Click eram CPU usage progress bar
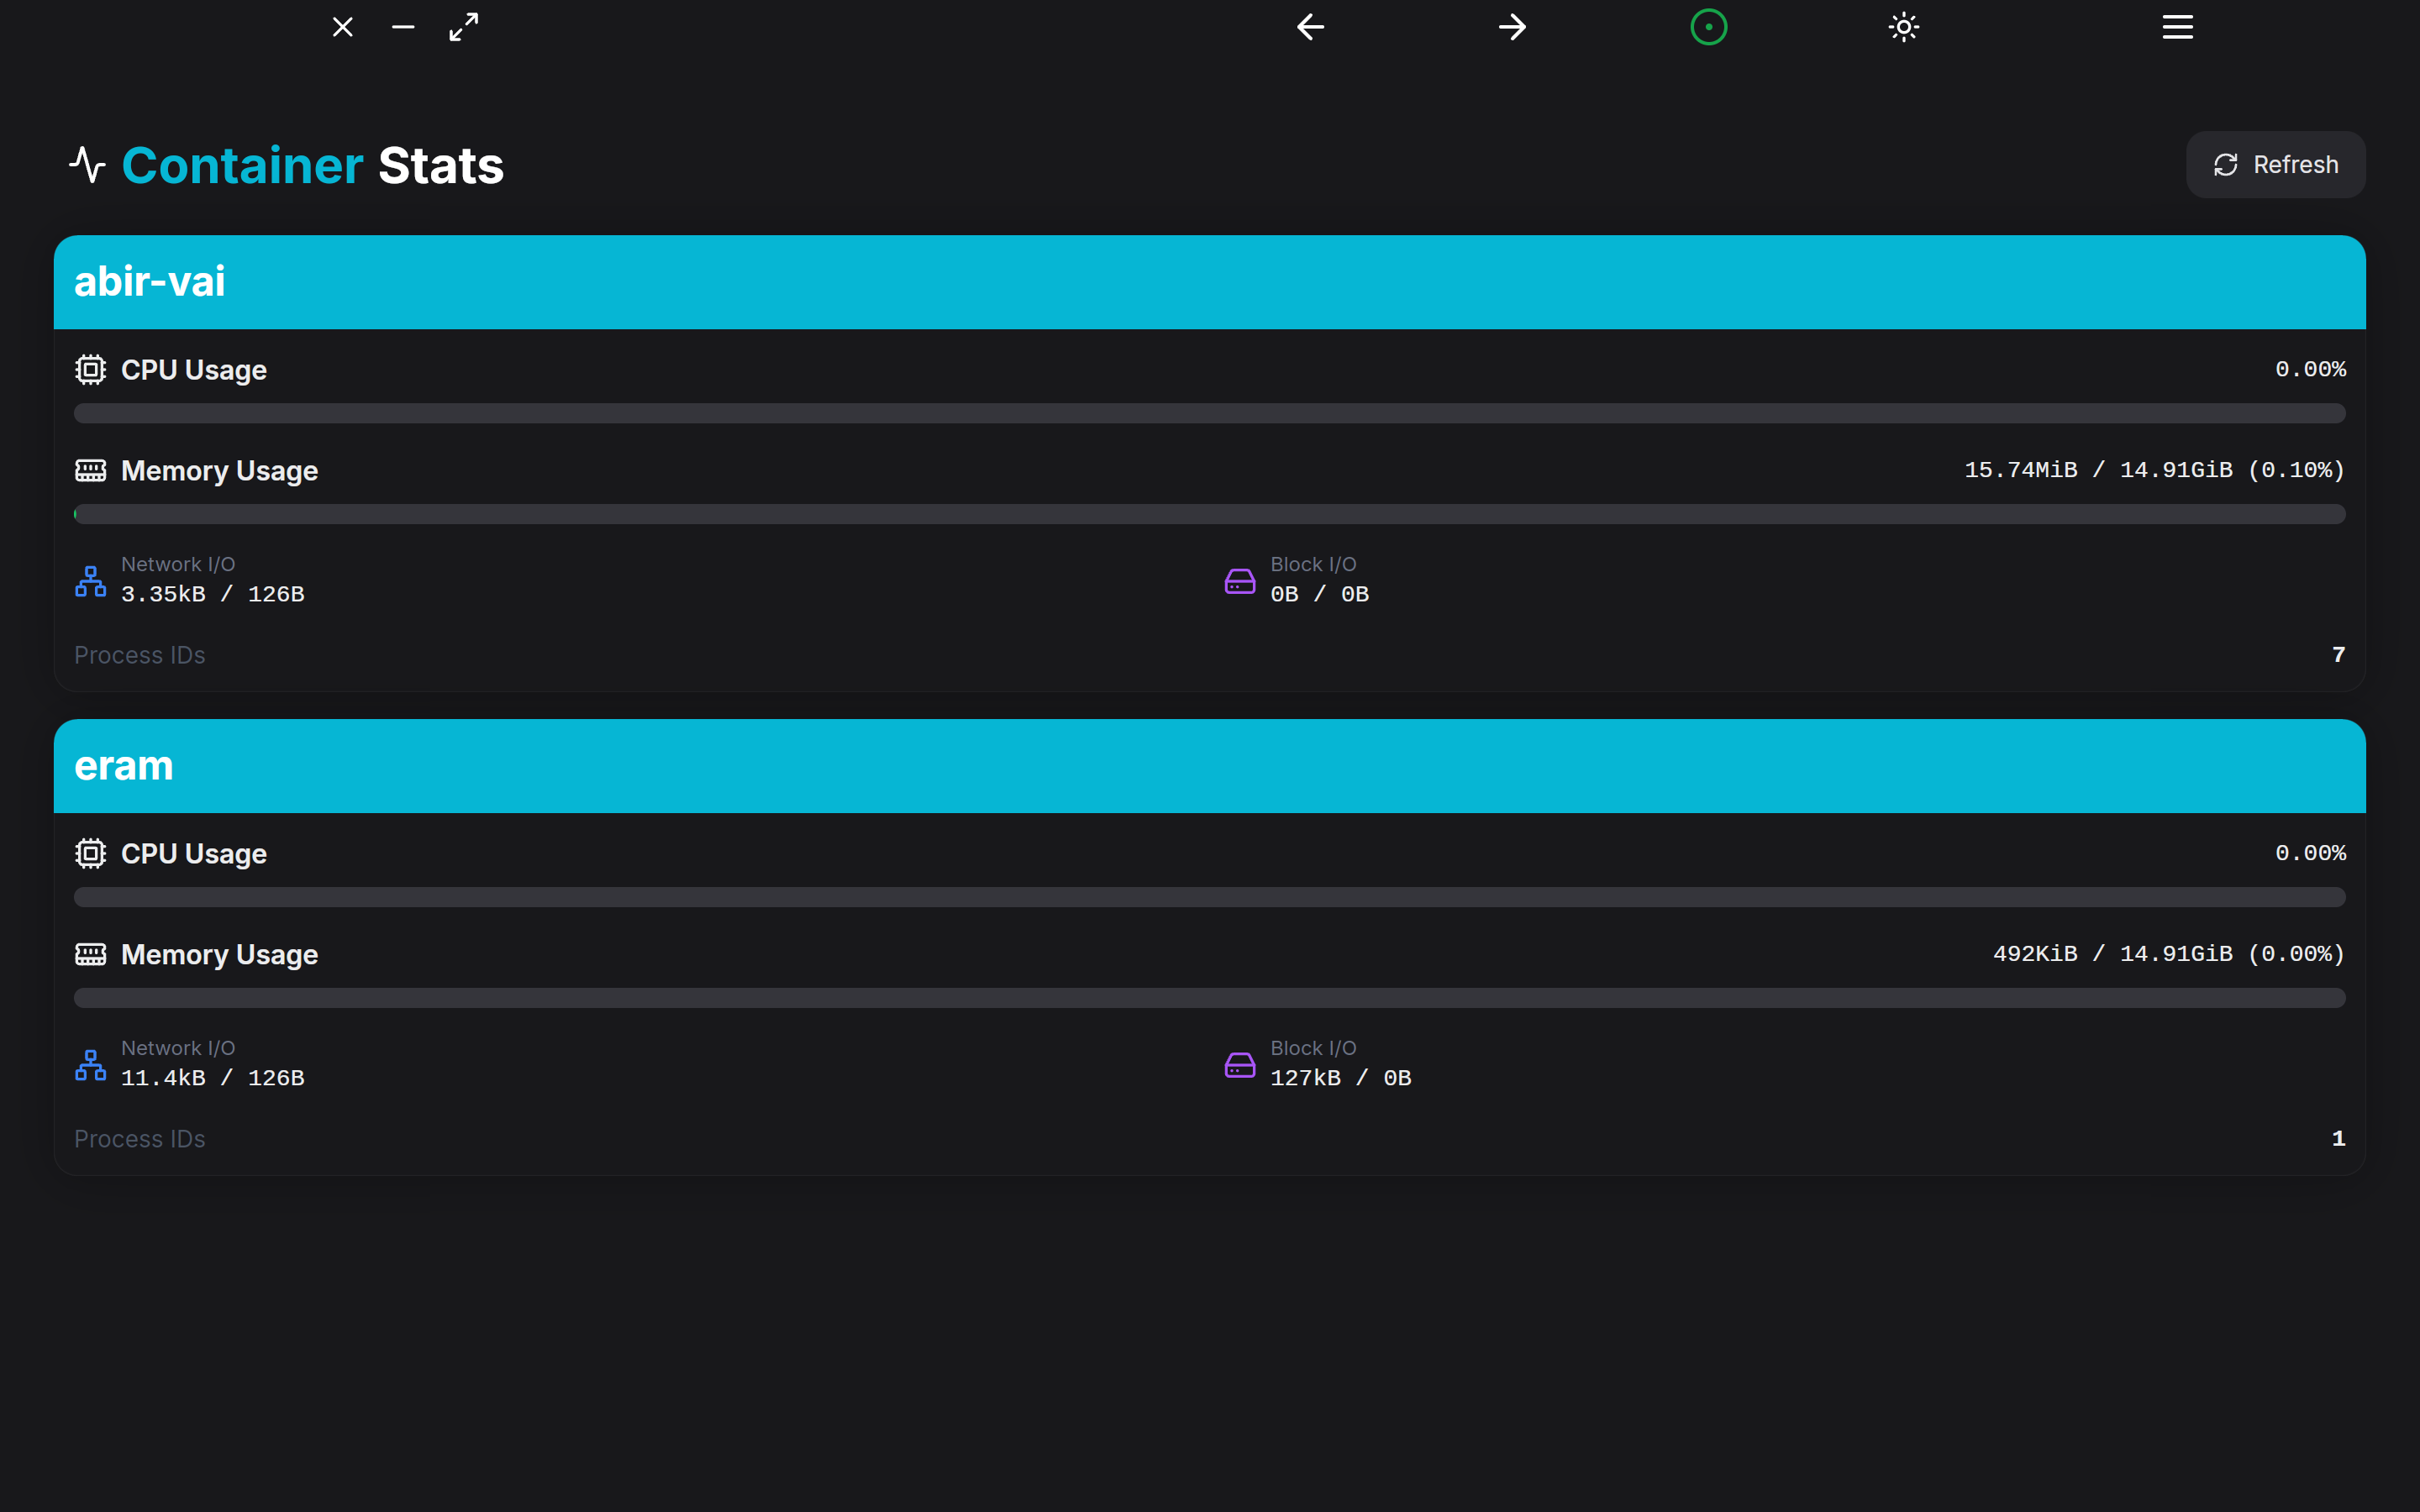The image size is (2420, 1512). click(x=1209, y=897)
